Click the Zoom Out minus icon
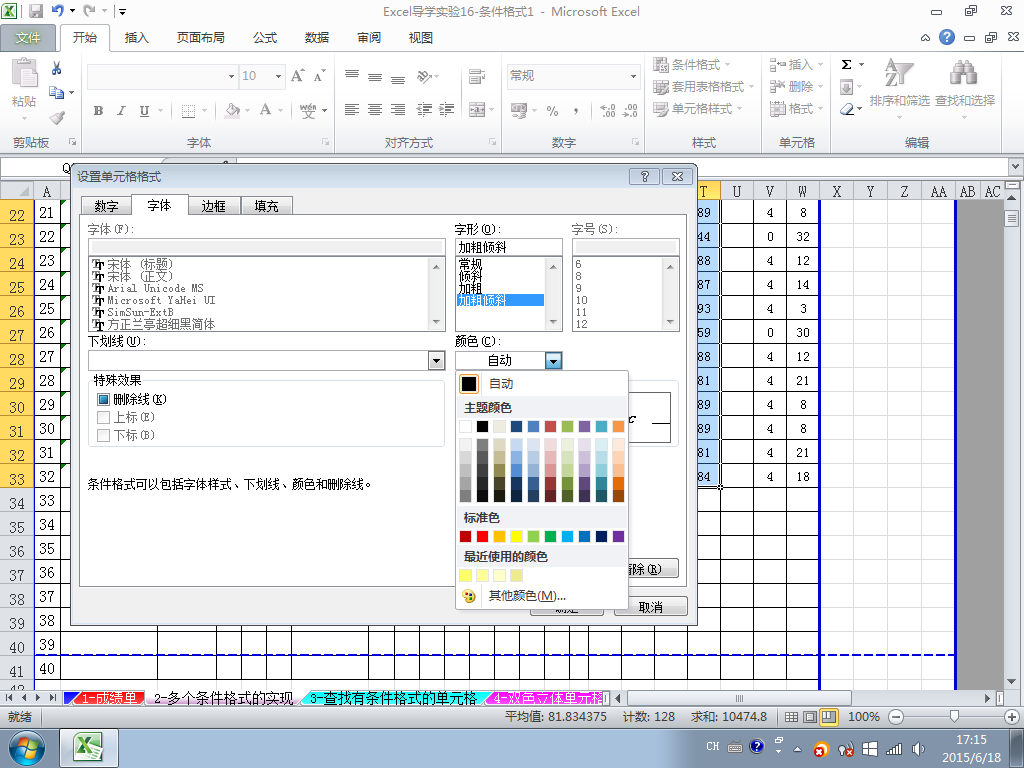1024x768 pixels. (896, 716)
